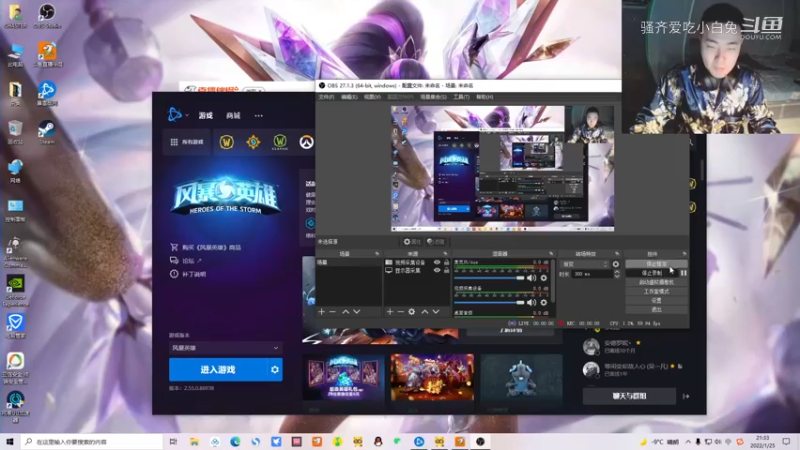Toggle visibility of the 视频采集设备 source
The image size is (800, 450).
tap(437, 262)
